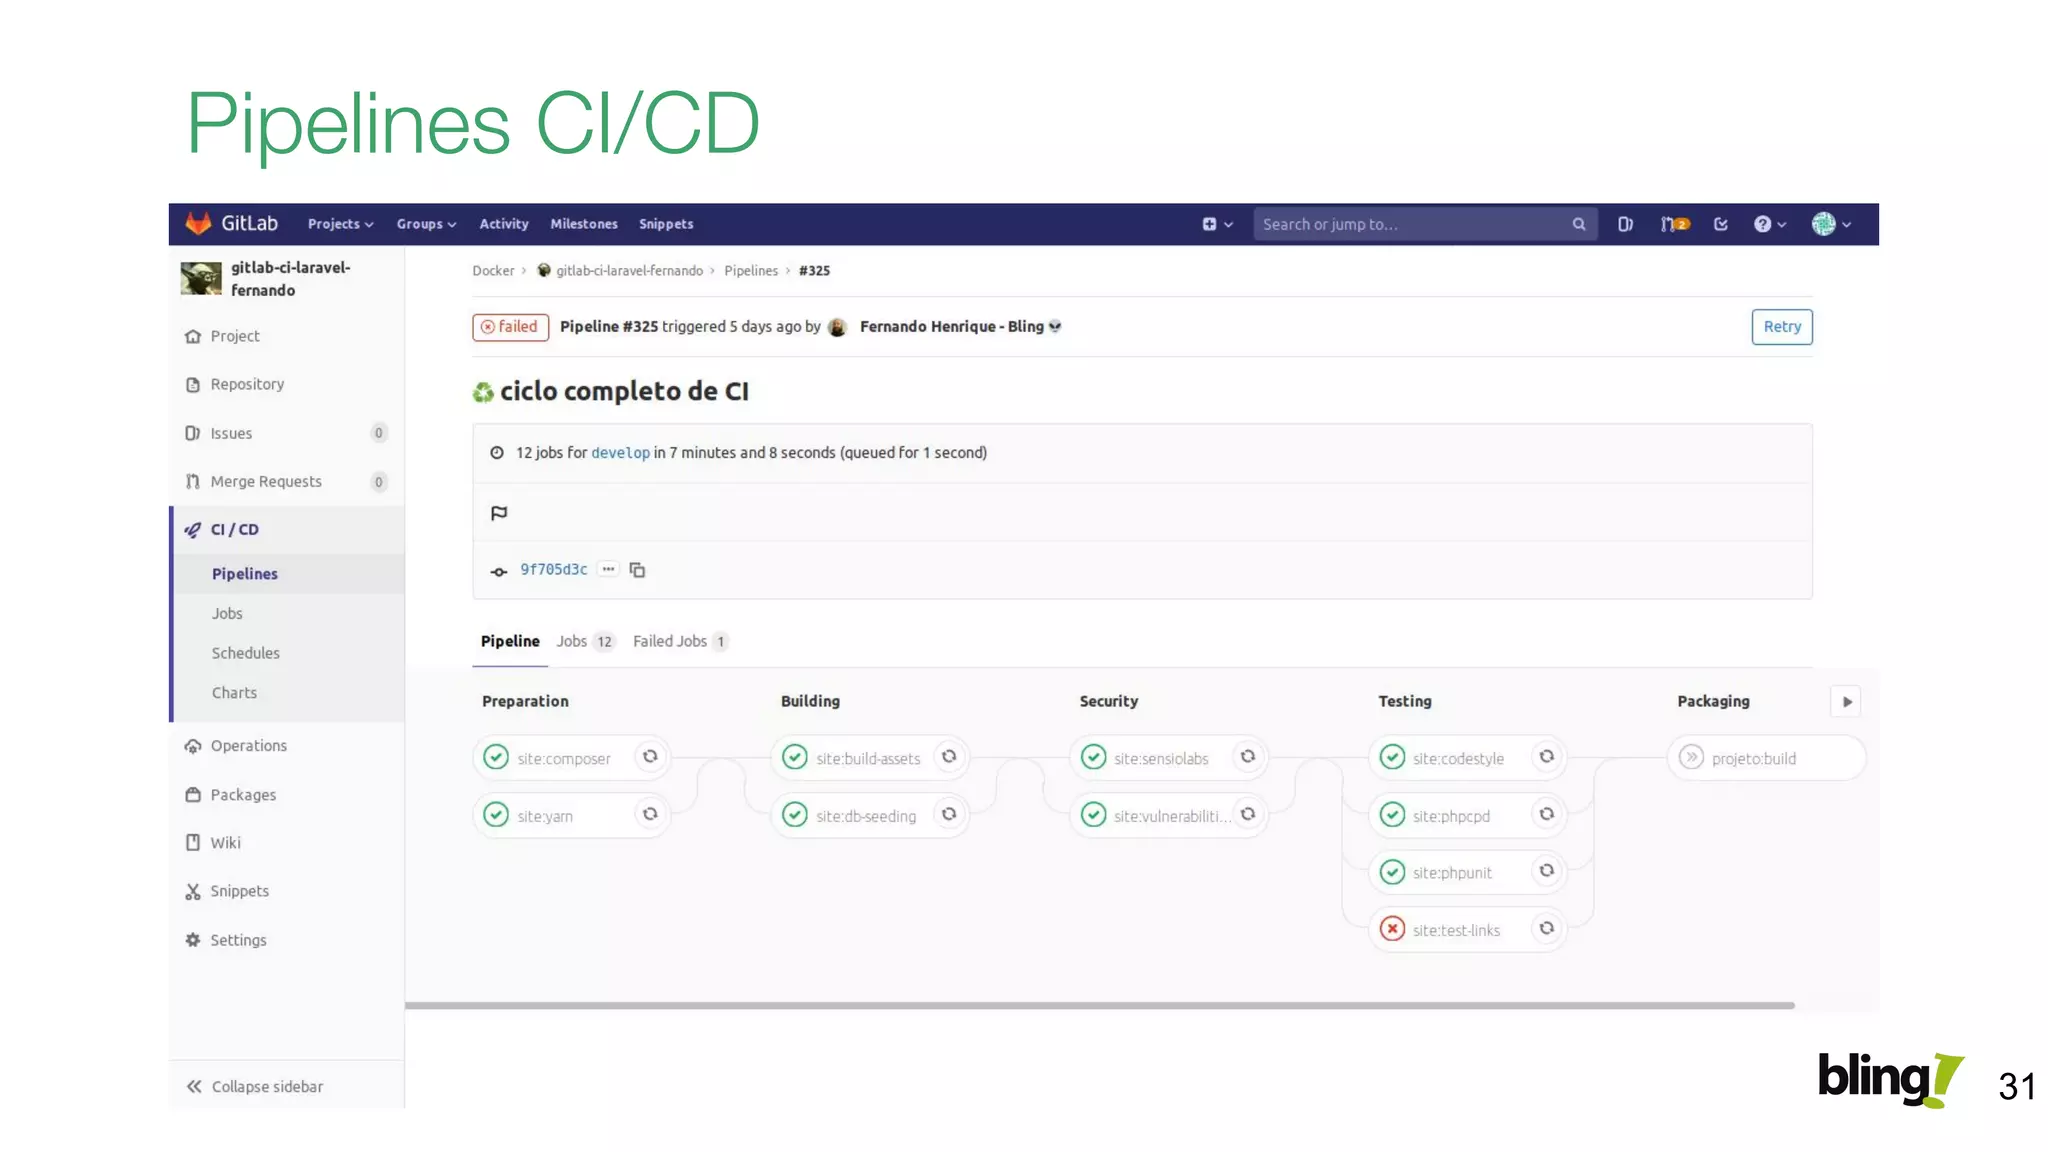The image size is (2048, 1152).
Task: Open the develop branch link
Action: 620,453
